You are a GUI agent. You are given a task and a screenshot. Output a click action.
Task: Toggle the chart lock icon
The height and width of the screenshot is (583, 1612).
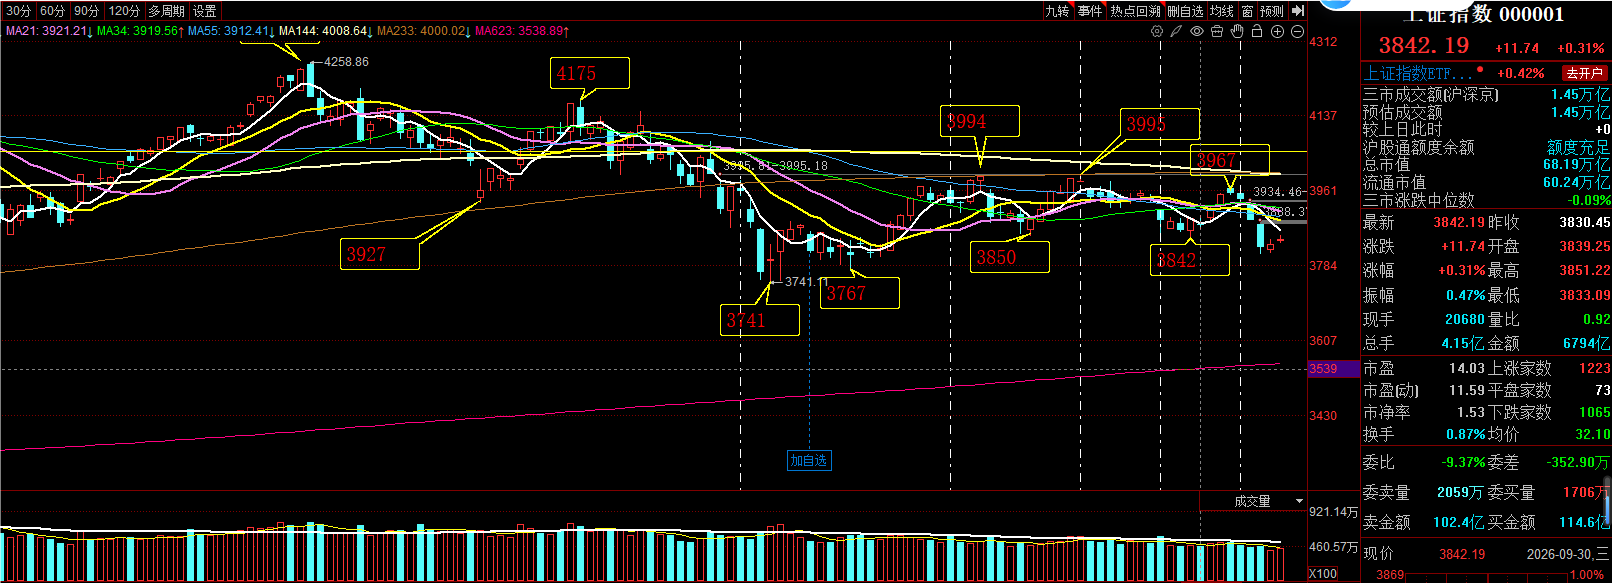[1257, 31]
